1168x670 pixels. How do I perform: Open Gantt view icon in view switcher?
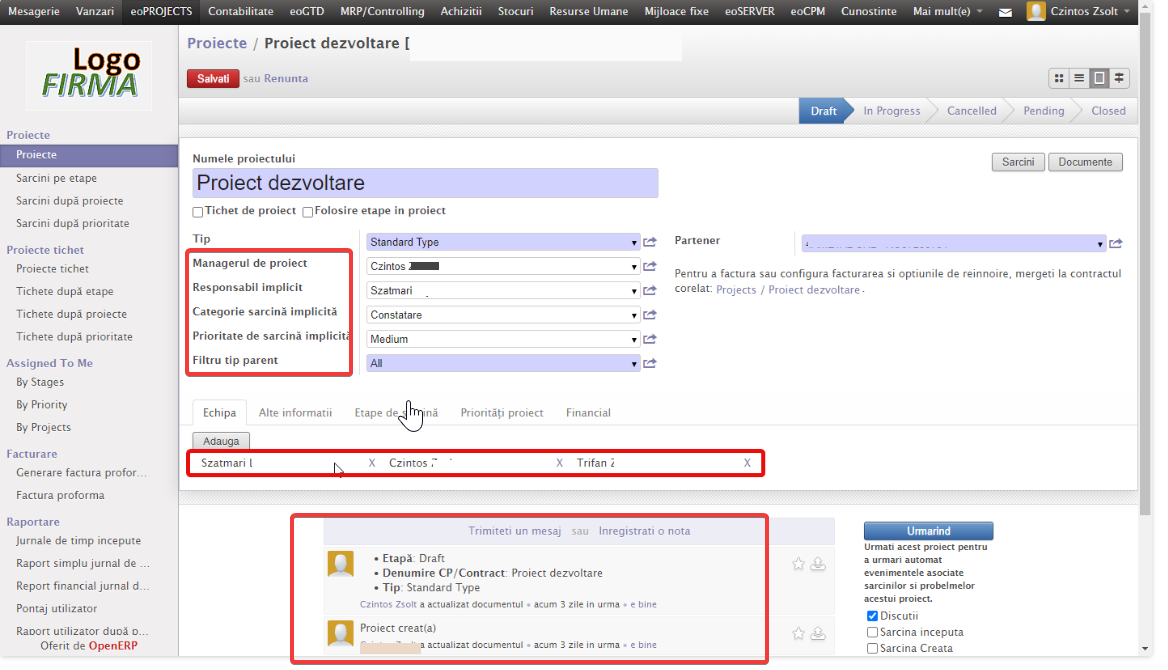click(x=1119, y=78)
